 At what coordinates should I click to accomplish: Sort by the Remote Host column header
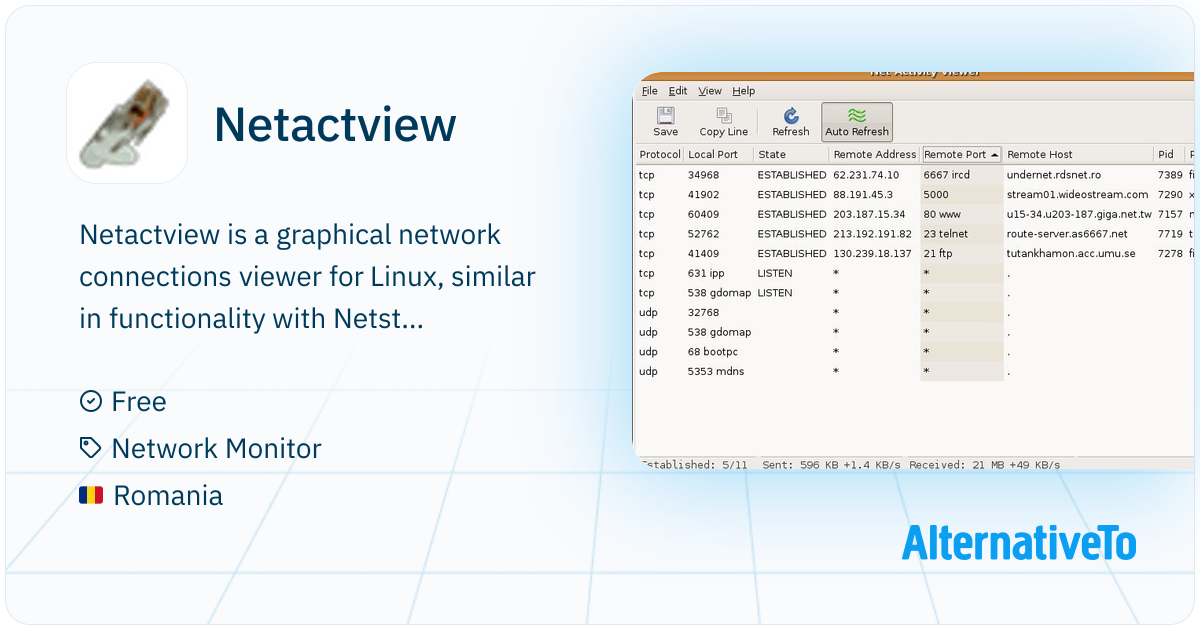click(x=1079, y=155)
